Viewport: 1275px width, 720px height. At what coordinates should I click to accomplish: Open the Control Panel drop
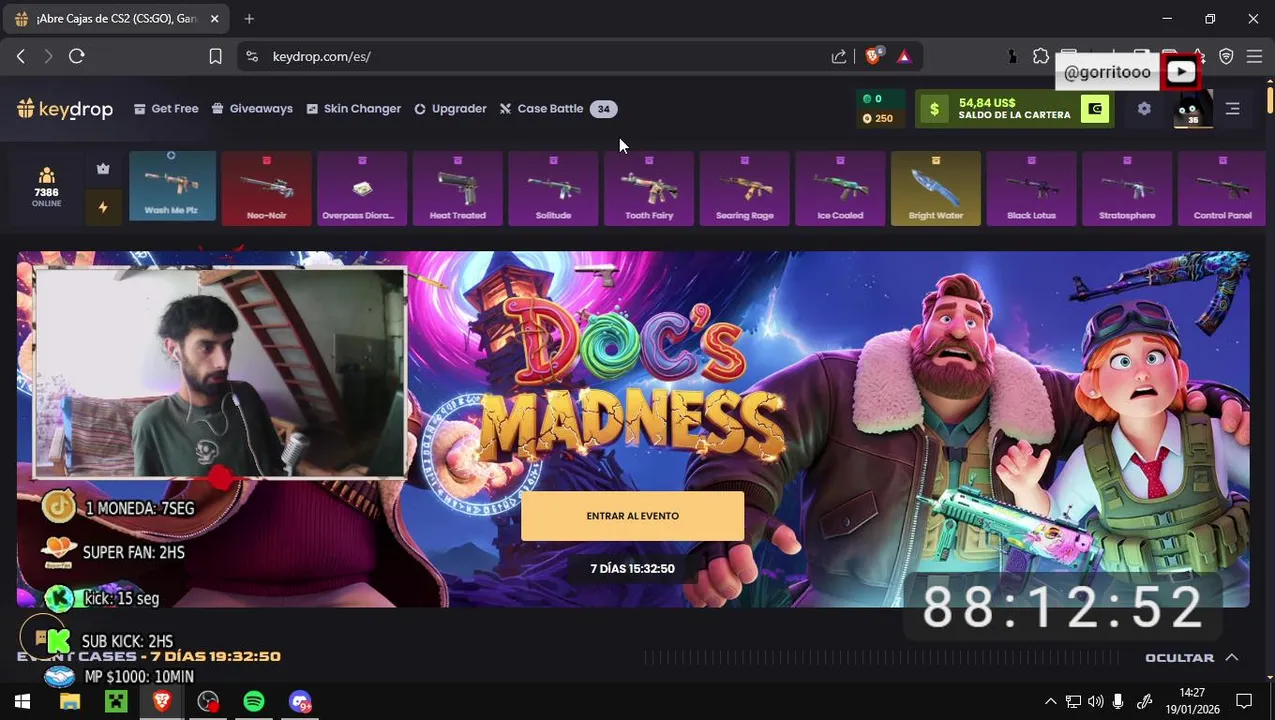tap(1222, 188)
